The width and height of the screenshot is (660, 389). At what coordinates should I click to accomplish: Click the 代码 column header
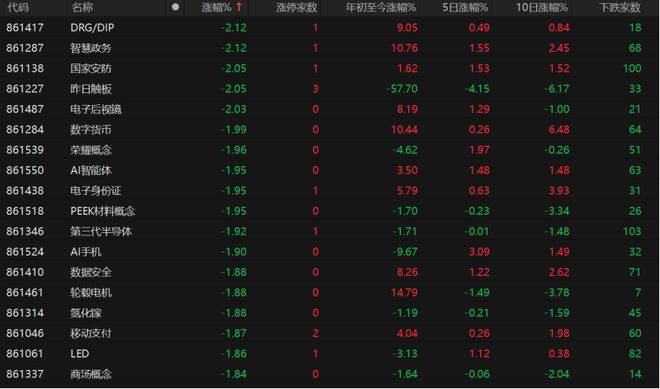coord(18,8)
